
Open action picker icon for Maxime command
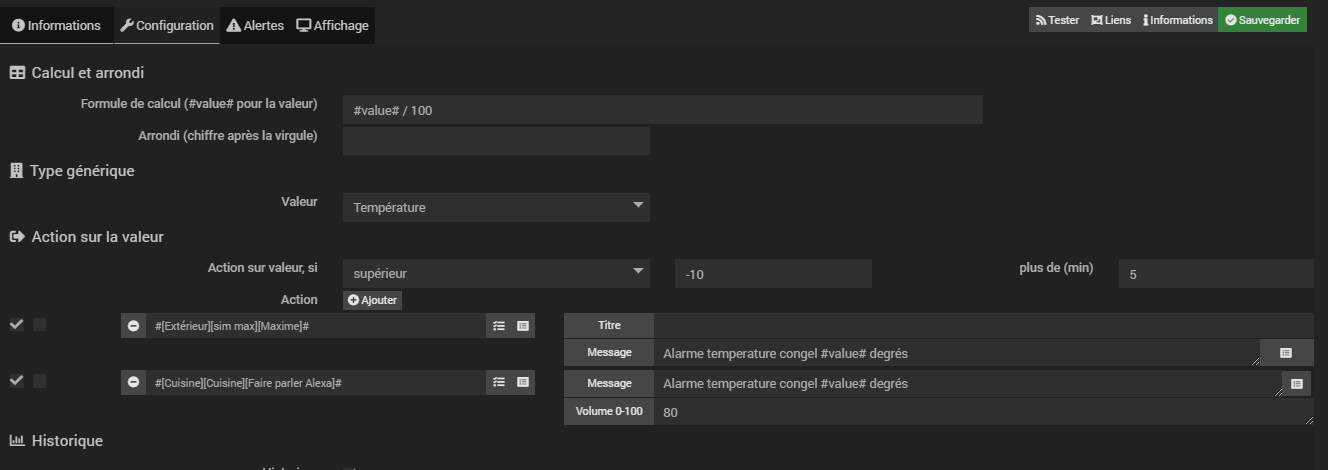(x=498, y=326)
